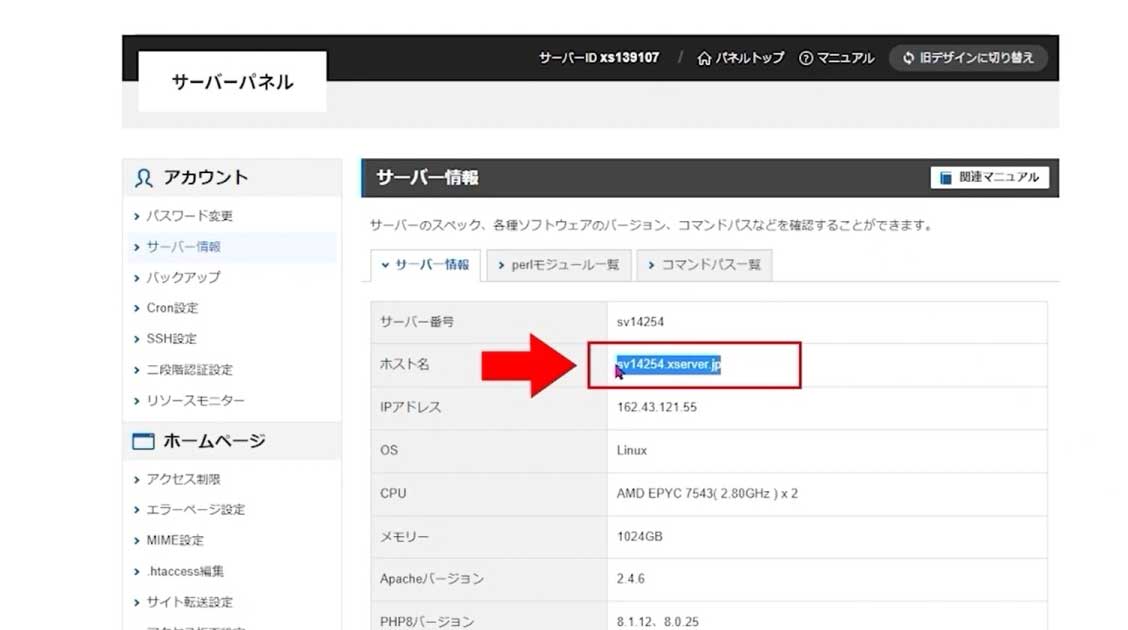Screen dimensions: 1128x630
Task: Switch to the コマンドパス一覧 tab
Action: tap(704, 265)
